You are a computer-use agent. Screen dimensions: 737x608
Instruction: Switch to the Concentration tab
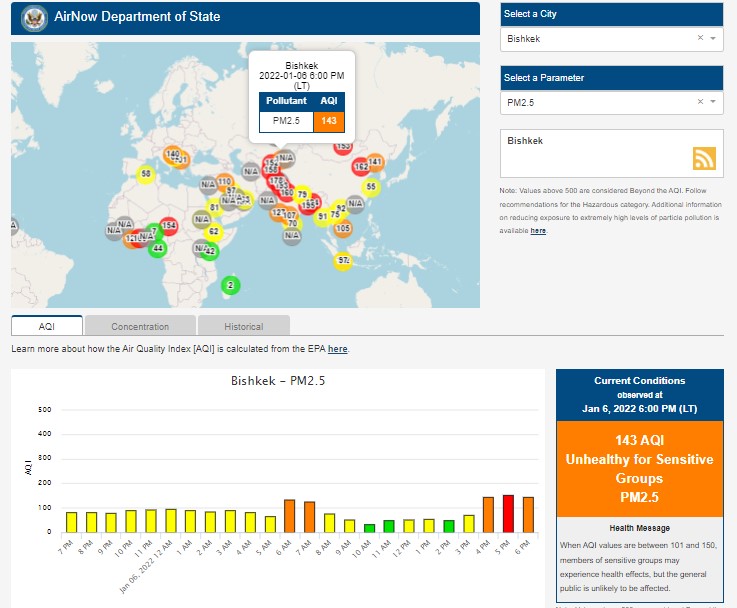click(140, 326)
